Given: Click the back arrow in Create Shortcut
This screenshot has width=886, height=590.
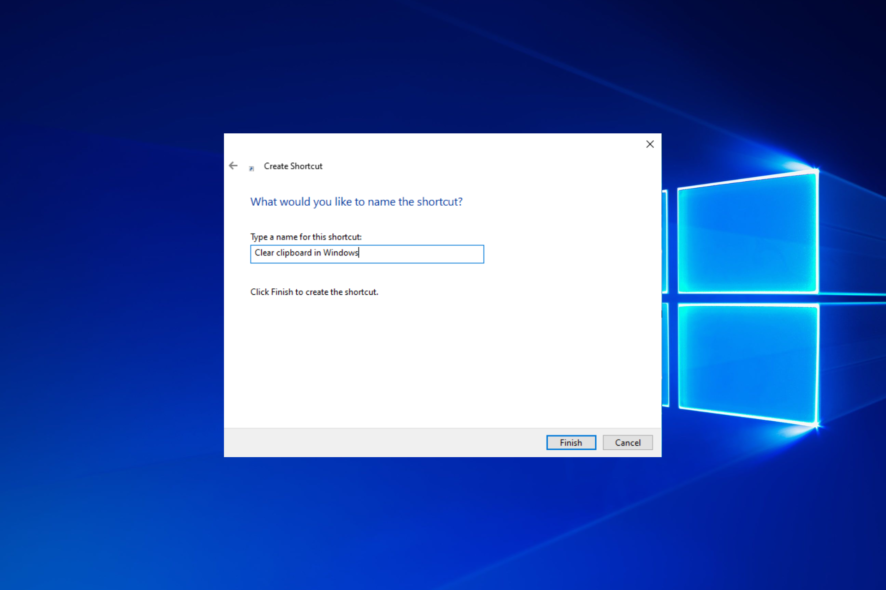Looking at the screenshot, I should [233, 166].
